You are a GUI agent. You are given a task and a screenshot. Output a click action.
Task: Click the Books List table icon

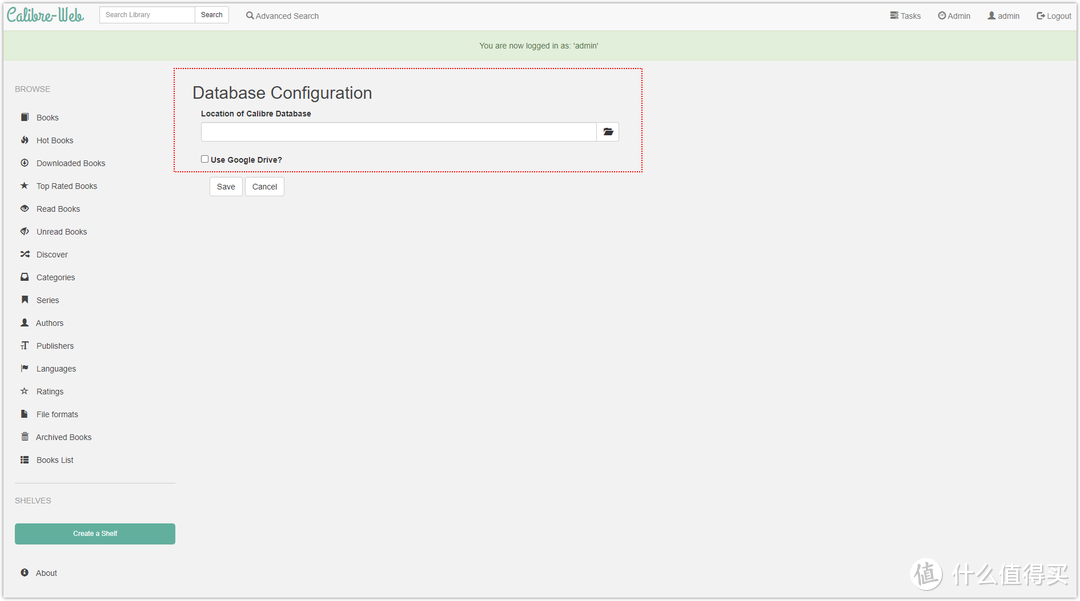tap(25, 459)
